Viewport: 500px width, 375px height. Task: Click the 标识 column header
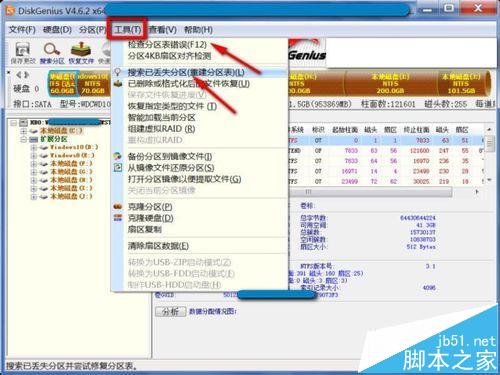tap(318, 130)
